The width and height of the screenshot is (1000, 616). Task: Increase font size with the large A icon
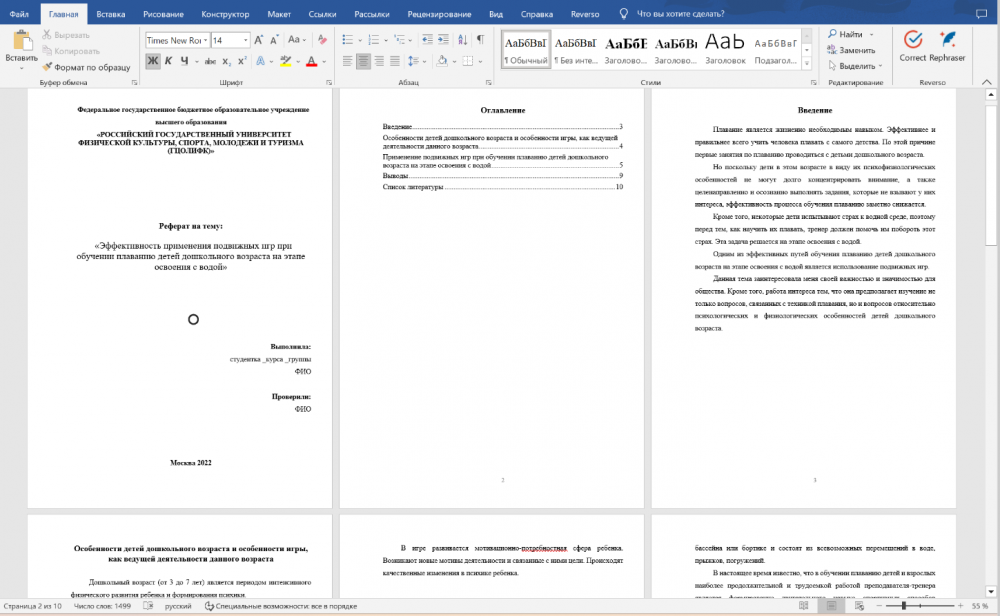tap(258, 40)
